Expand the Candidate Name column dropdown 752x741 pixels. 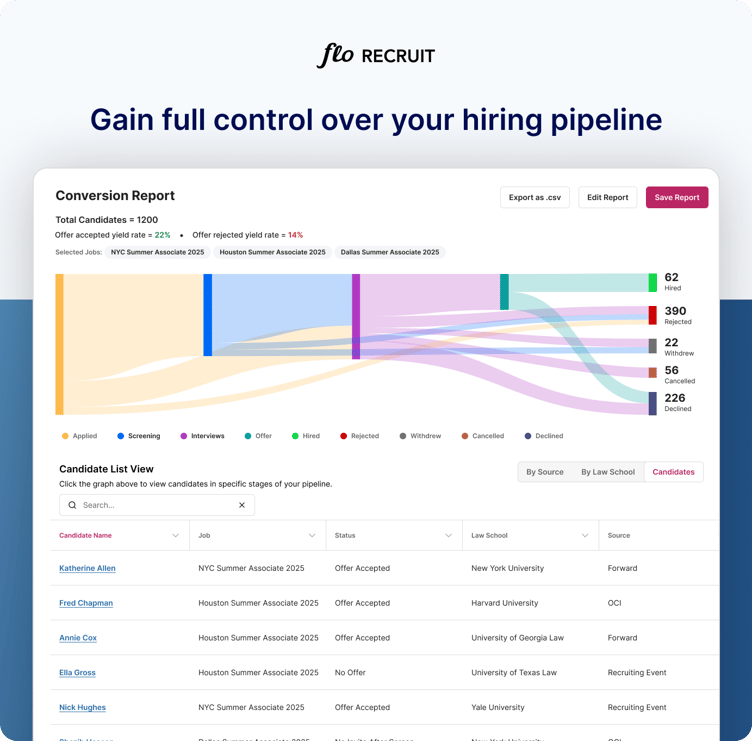[x=176, y=536]
